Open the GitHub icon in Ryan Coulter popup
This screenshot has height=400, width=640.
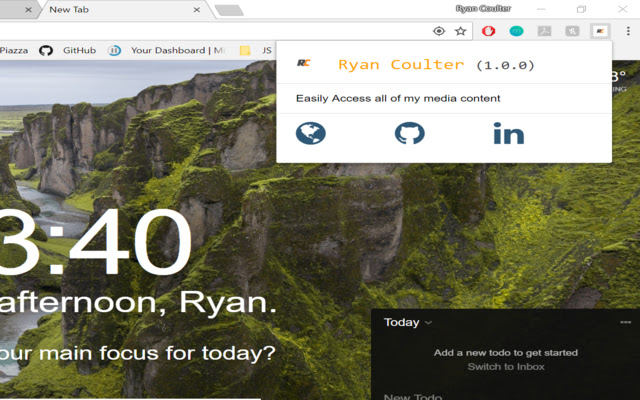[x=409, y=133]
